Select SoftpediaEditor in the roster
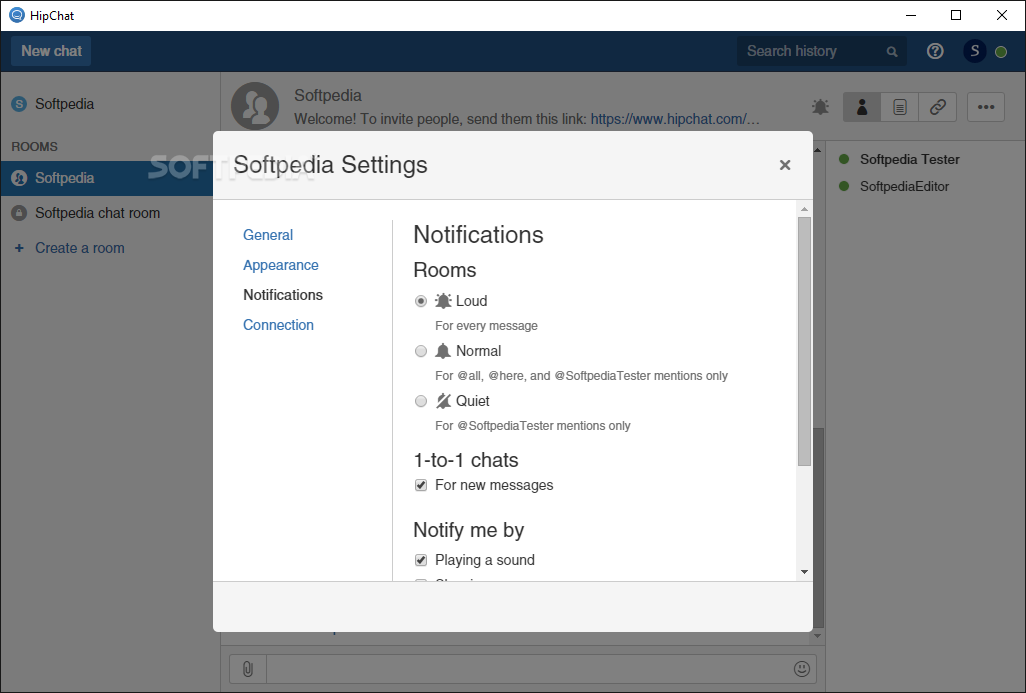 click(904, 187)
